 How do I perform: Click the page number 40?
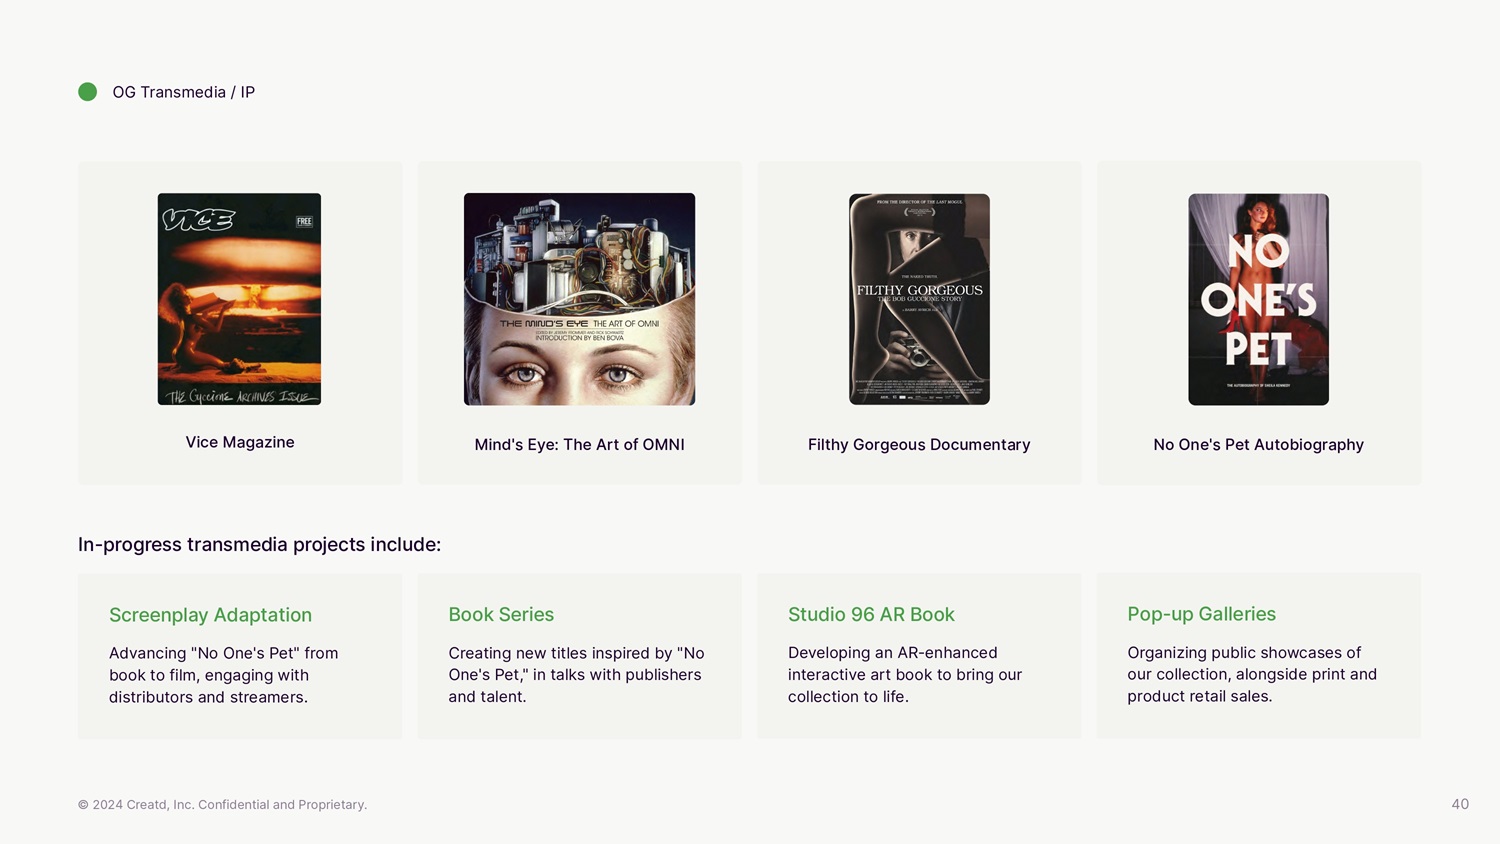(x=1460, y=804)
